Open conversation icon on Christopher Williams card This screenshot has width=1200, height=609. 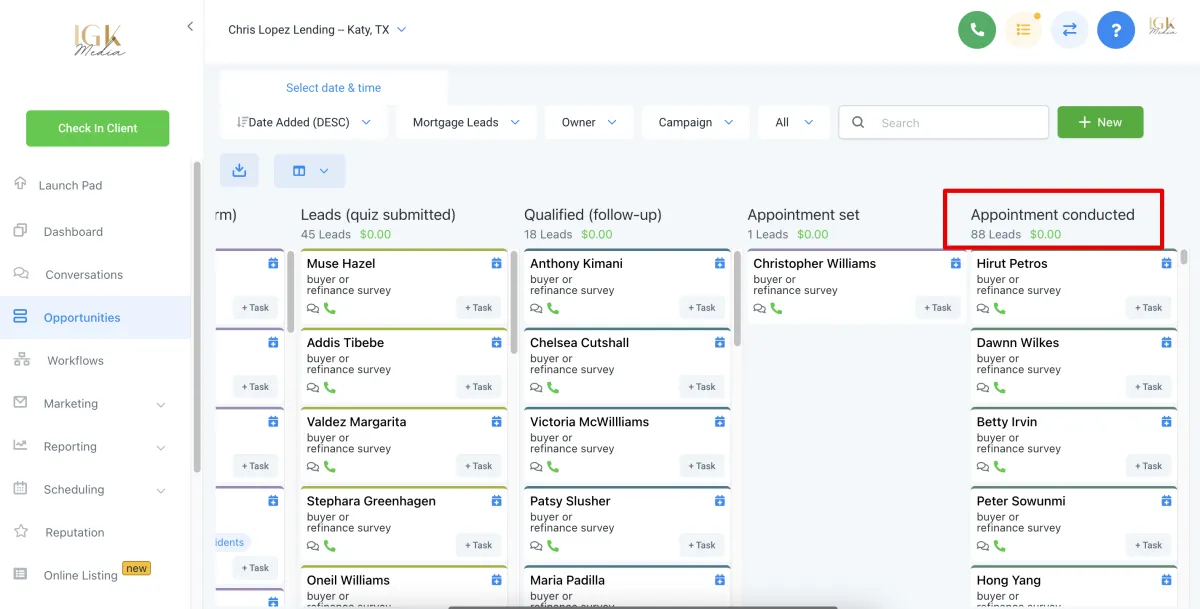pyautogui.click(x=760, y=308)
